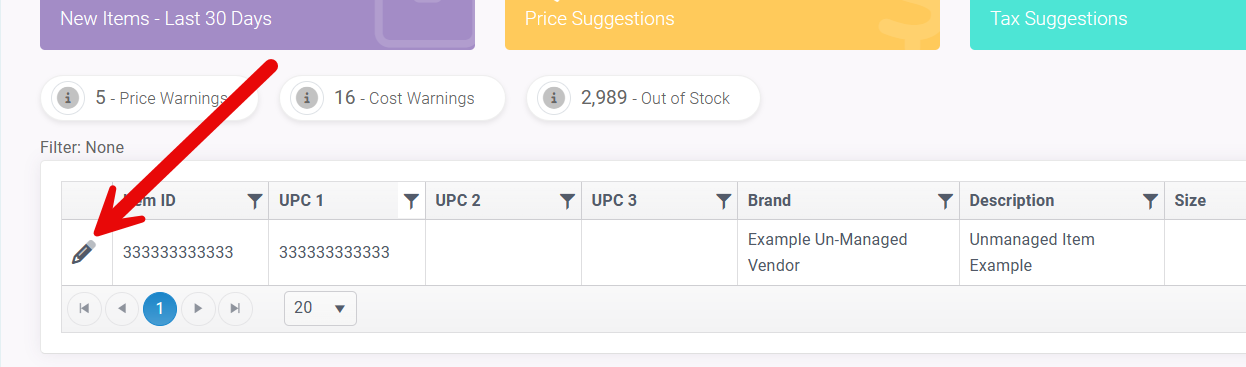Go to the next page of results

click(x=198, y=308)
